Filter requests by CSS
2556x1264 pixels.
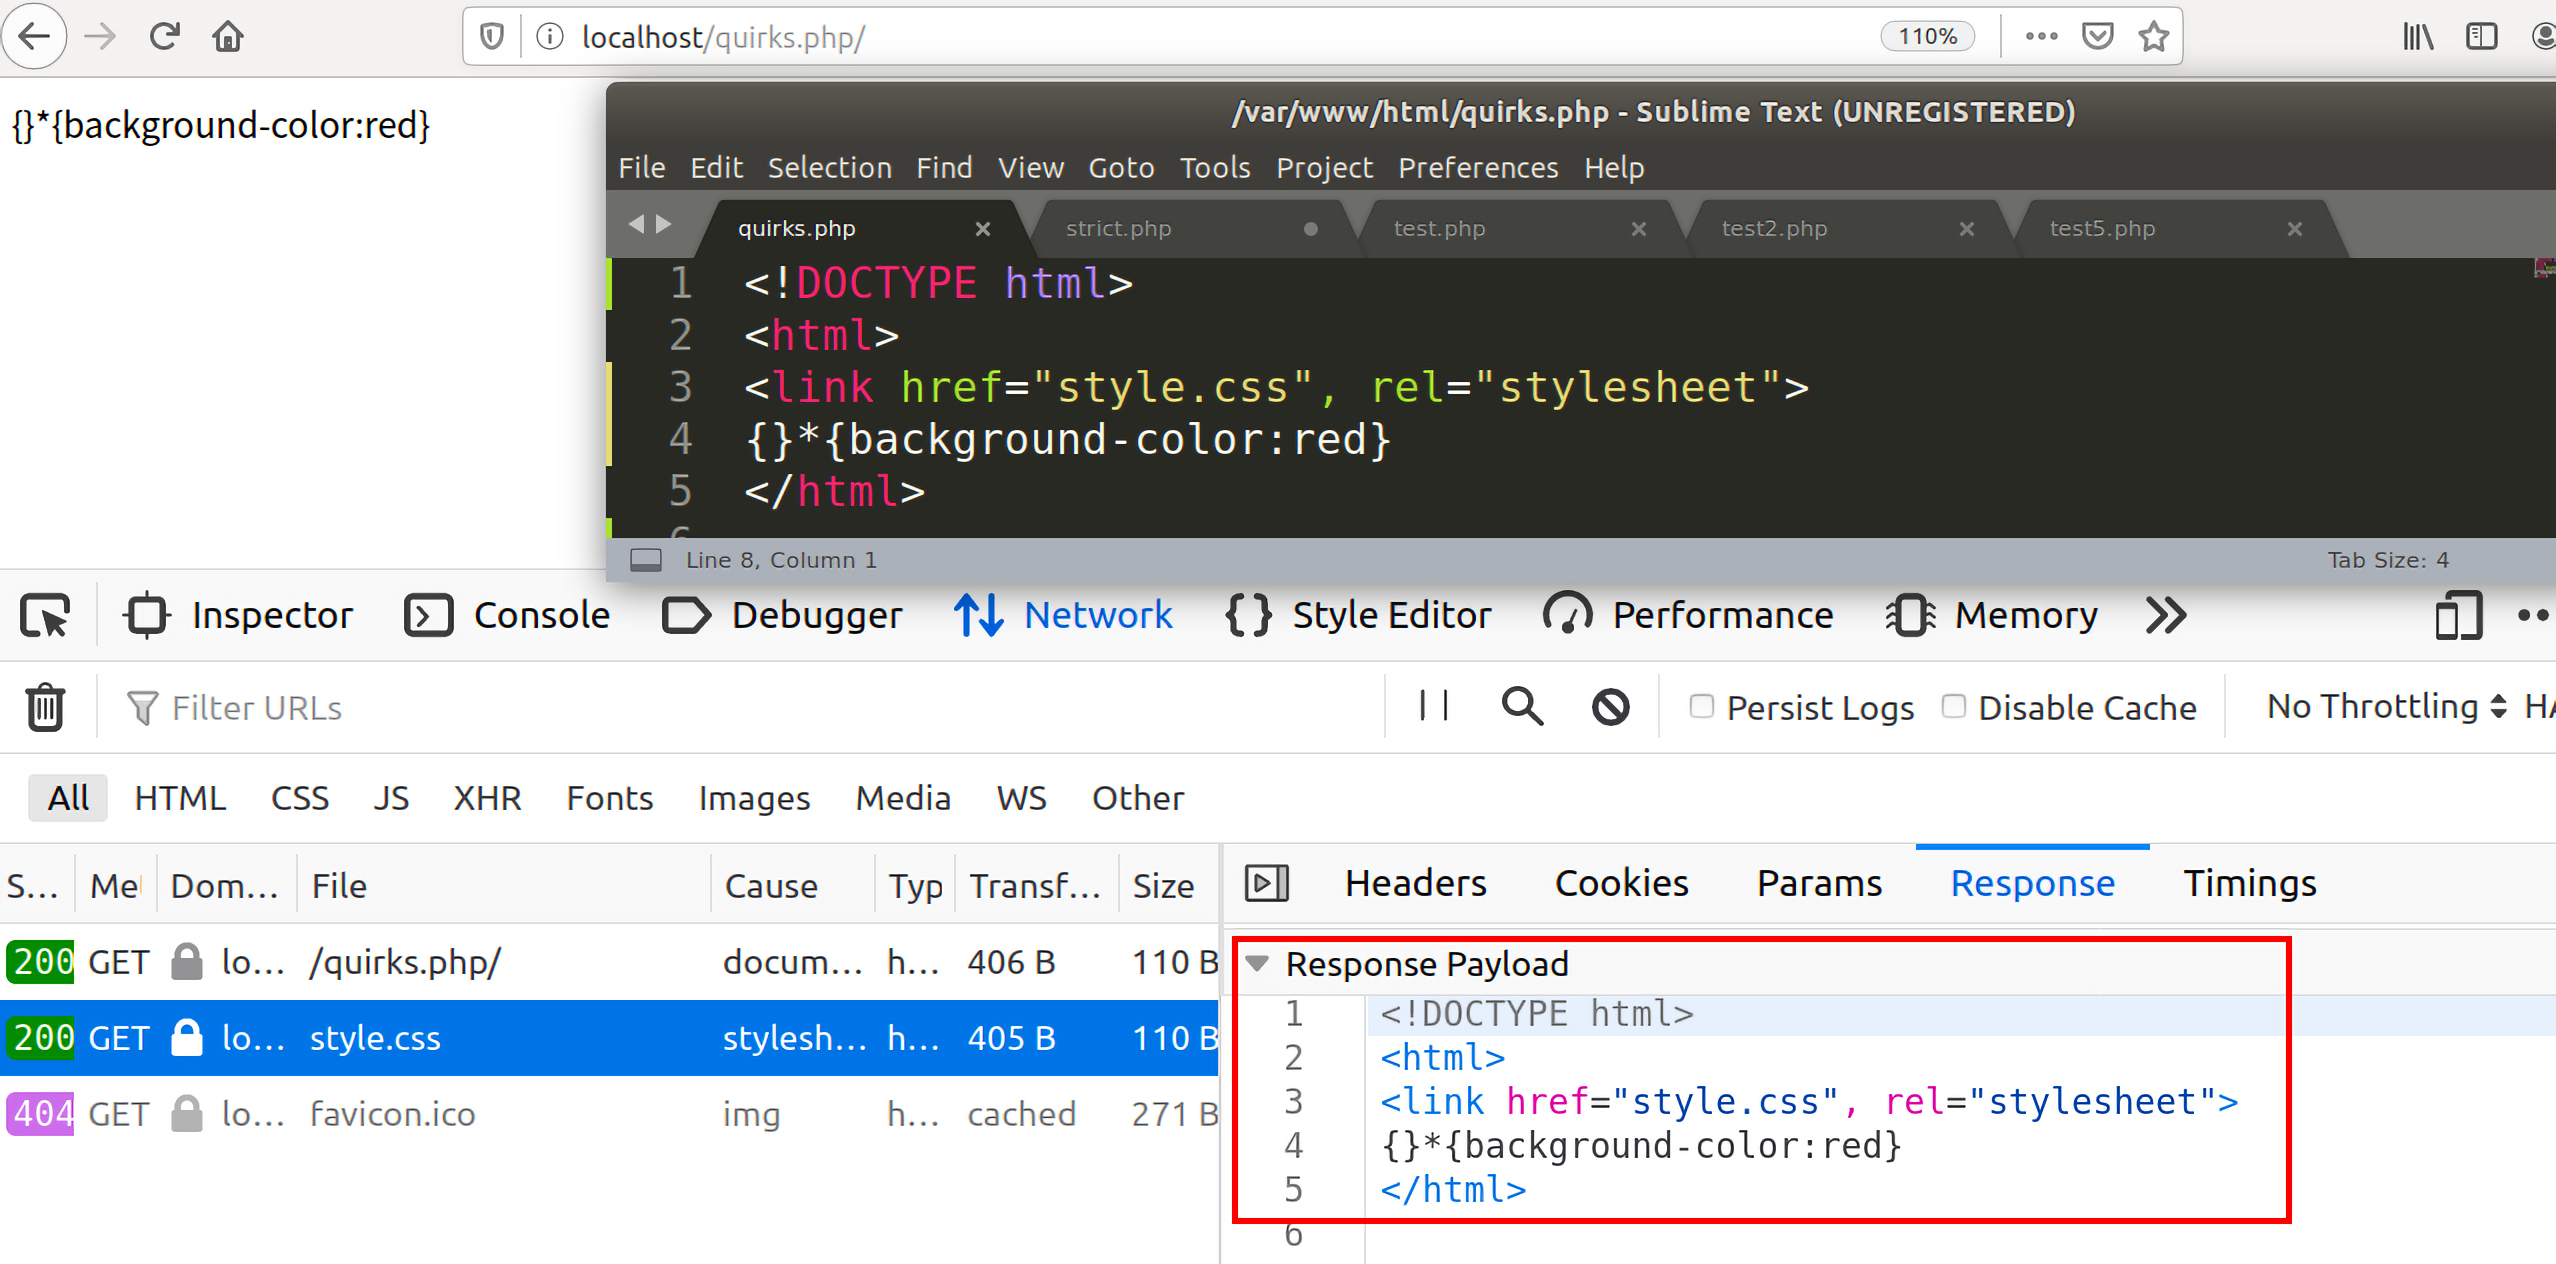299,798
